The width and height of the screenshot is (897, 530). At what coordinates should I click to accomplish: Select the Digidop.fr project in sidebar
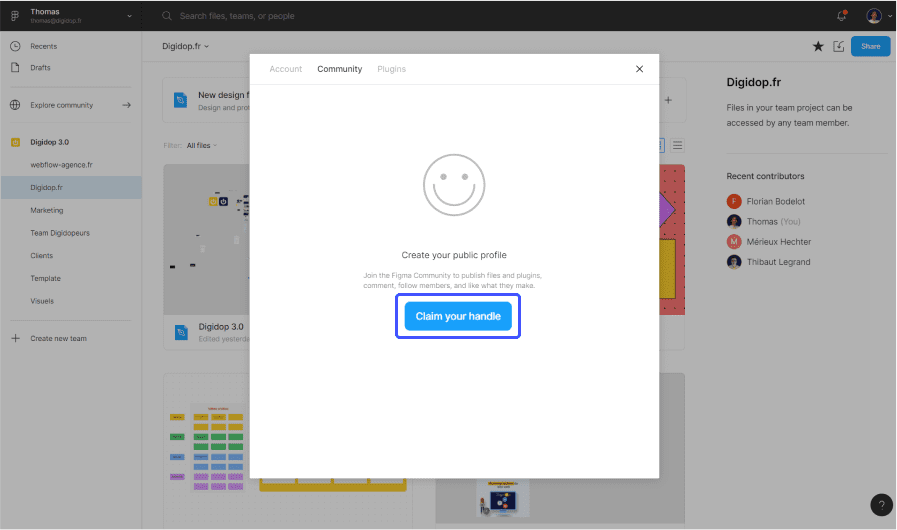coord(71,187)
